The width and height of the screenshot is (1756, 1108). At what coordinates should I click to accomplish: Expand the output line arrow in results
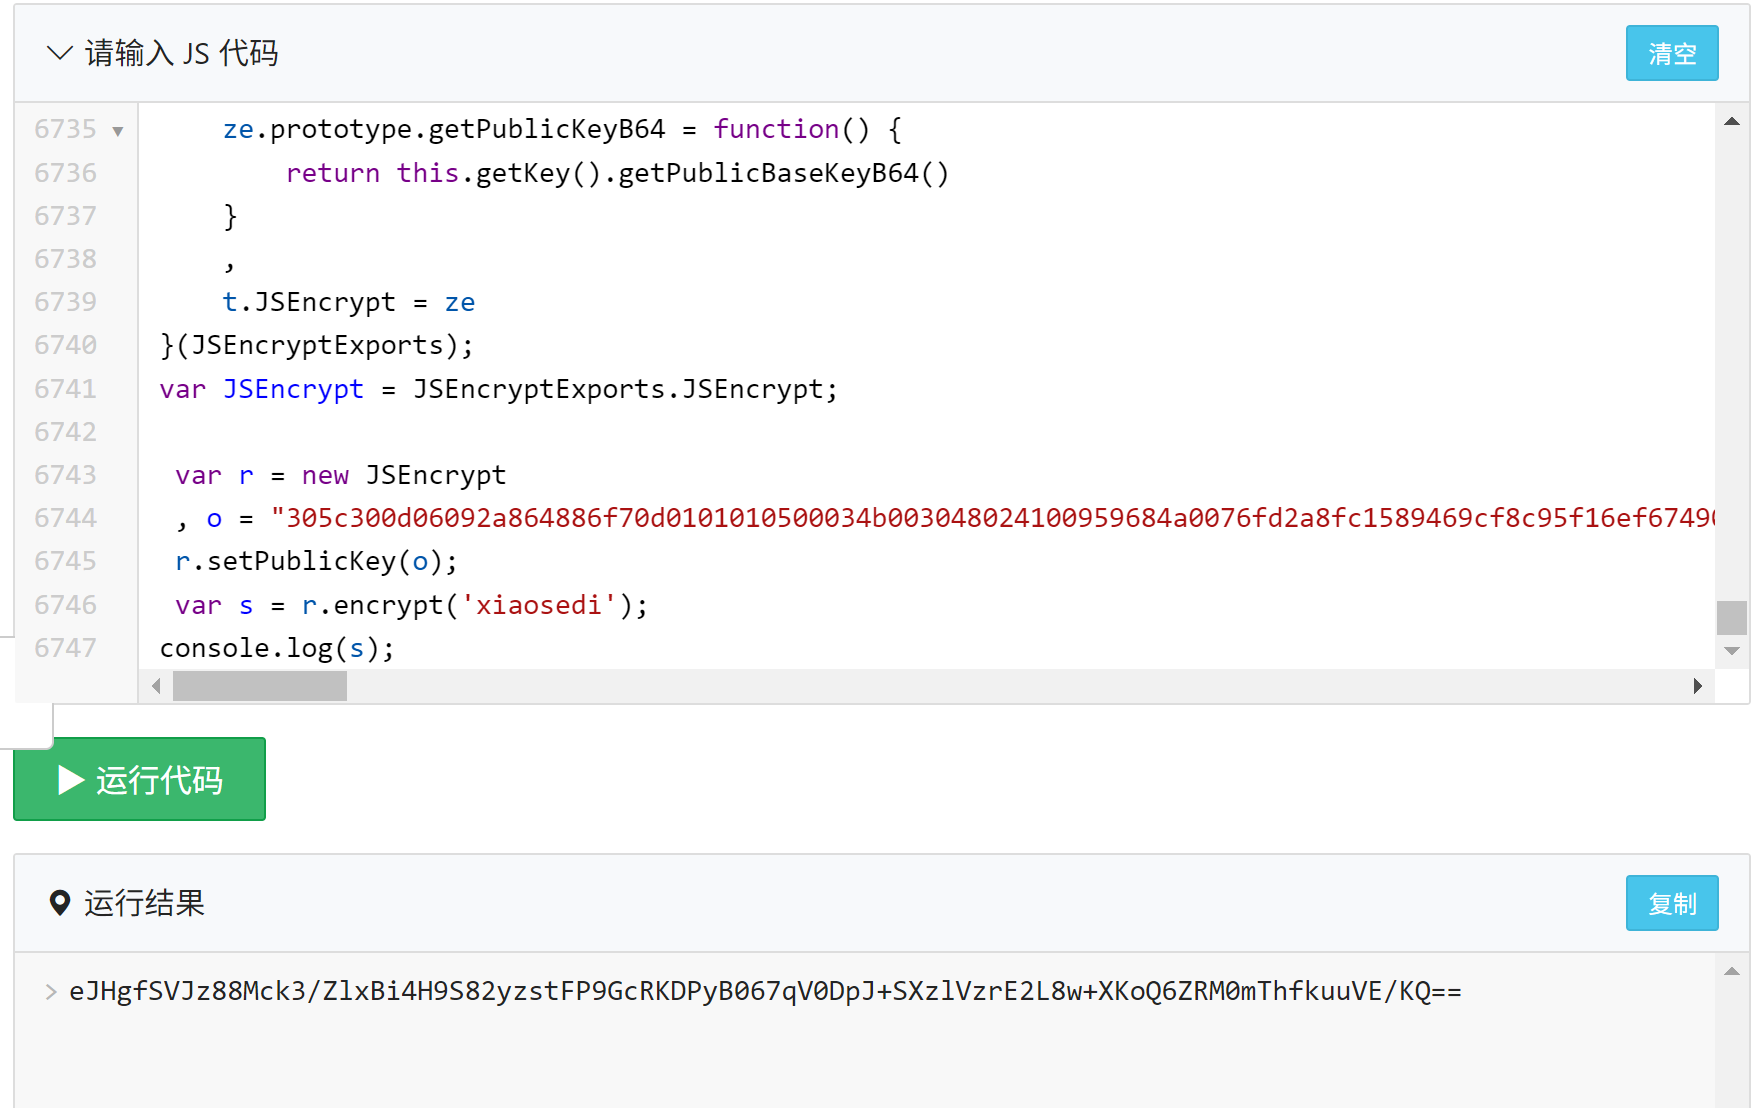(50, 992)
